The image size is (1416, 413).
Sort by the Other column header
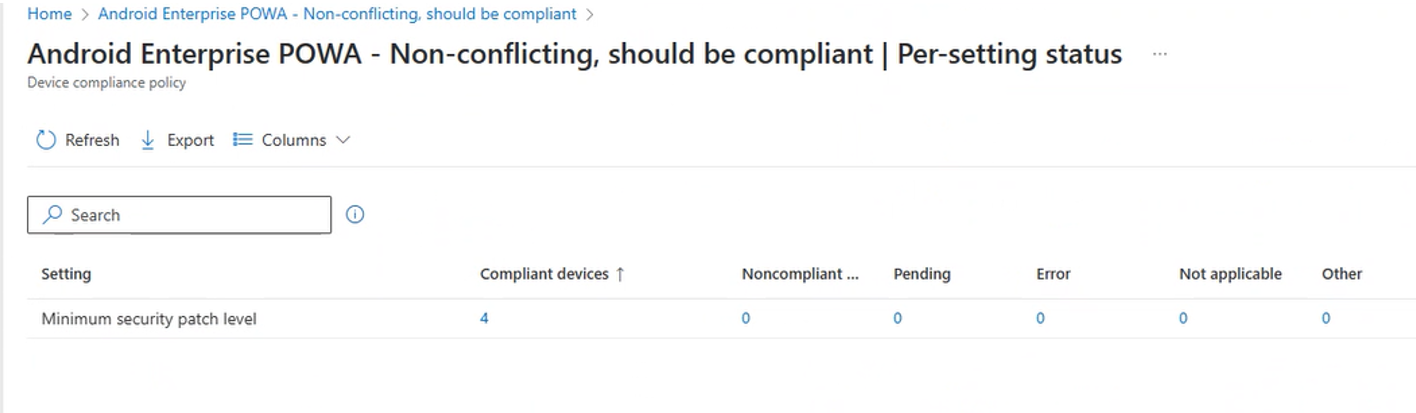coord(1341,274)
